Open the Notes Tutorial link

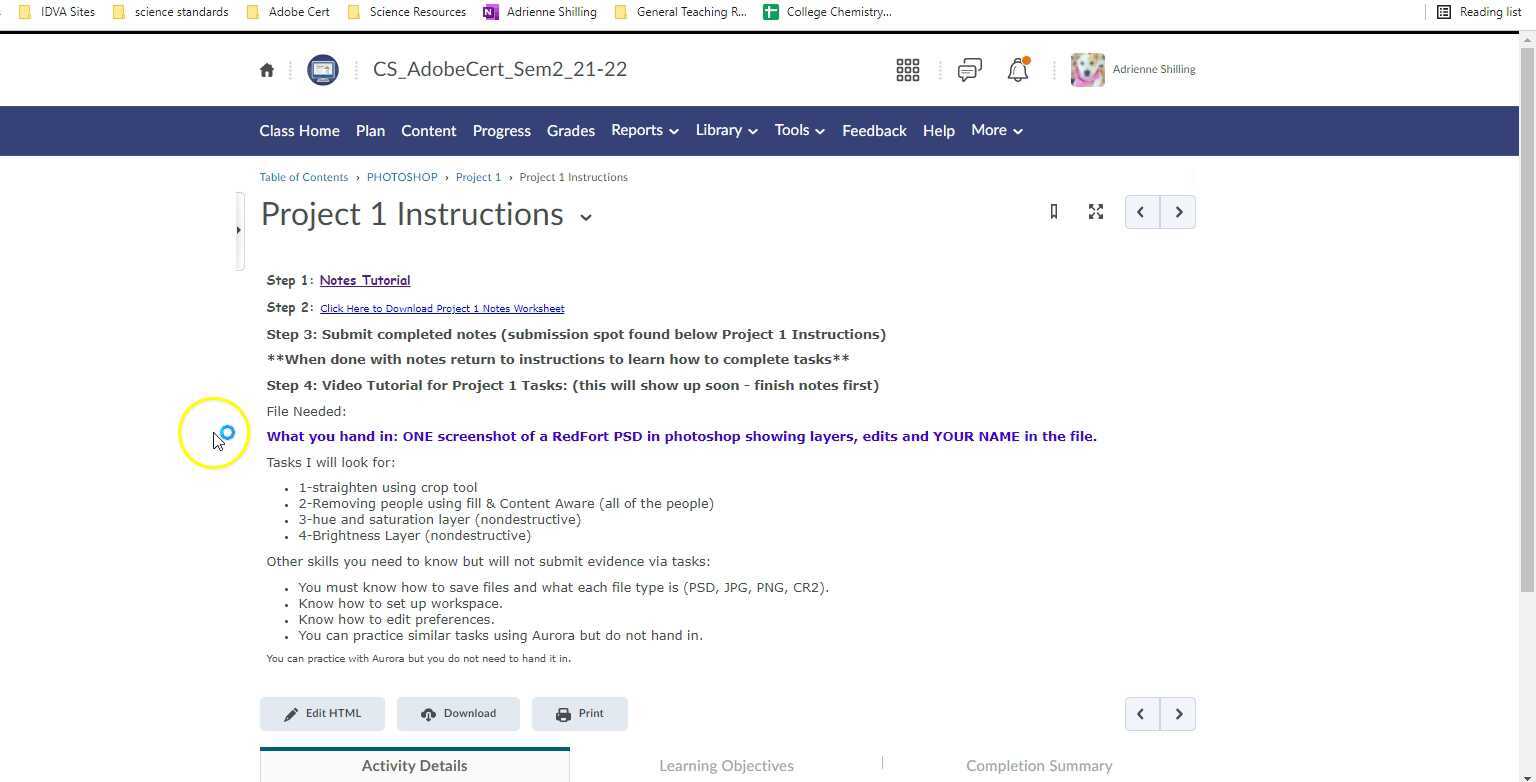[364, 280]
